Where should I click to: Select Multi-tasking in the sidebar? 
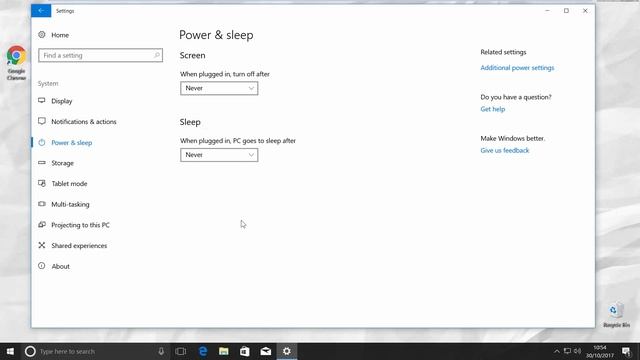pyautogui.click(x=70, y=204)
